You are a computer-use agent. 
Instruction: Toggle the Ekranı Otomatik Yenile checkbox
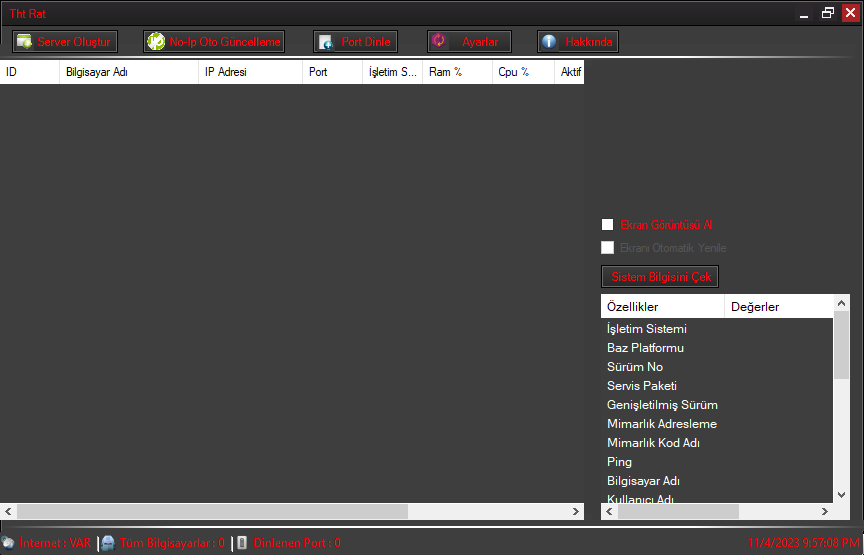(x=607, y=248)
